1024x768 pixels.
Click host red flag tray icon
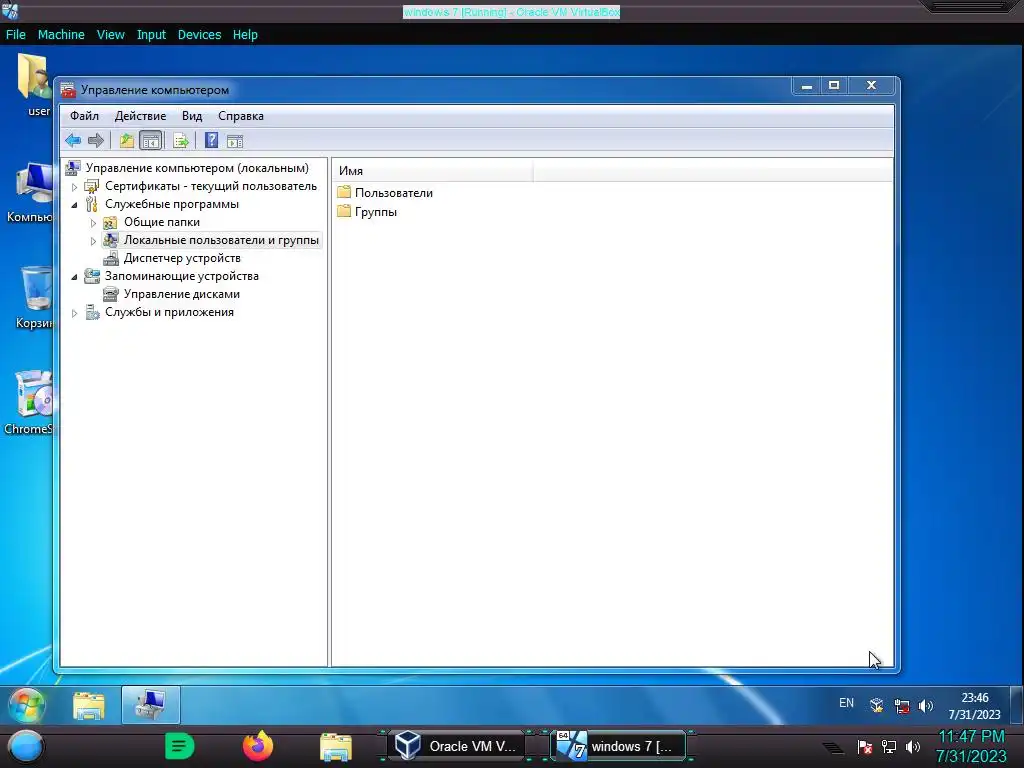tap(865, 747)
